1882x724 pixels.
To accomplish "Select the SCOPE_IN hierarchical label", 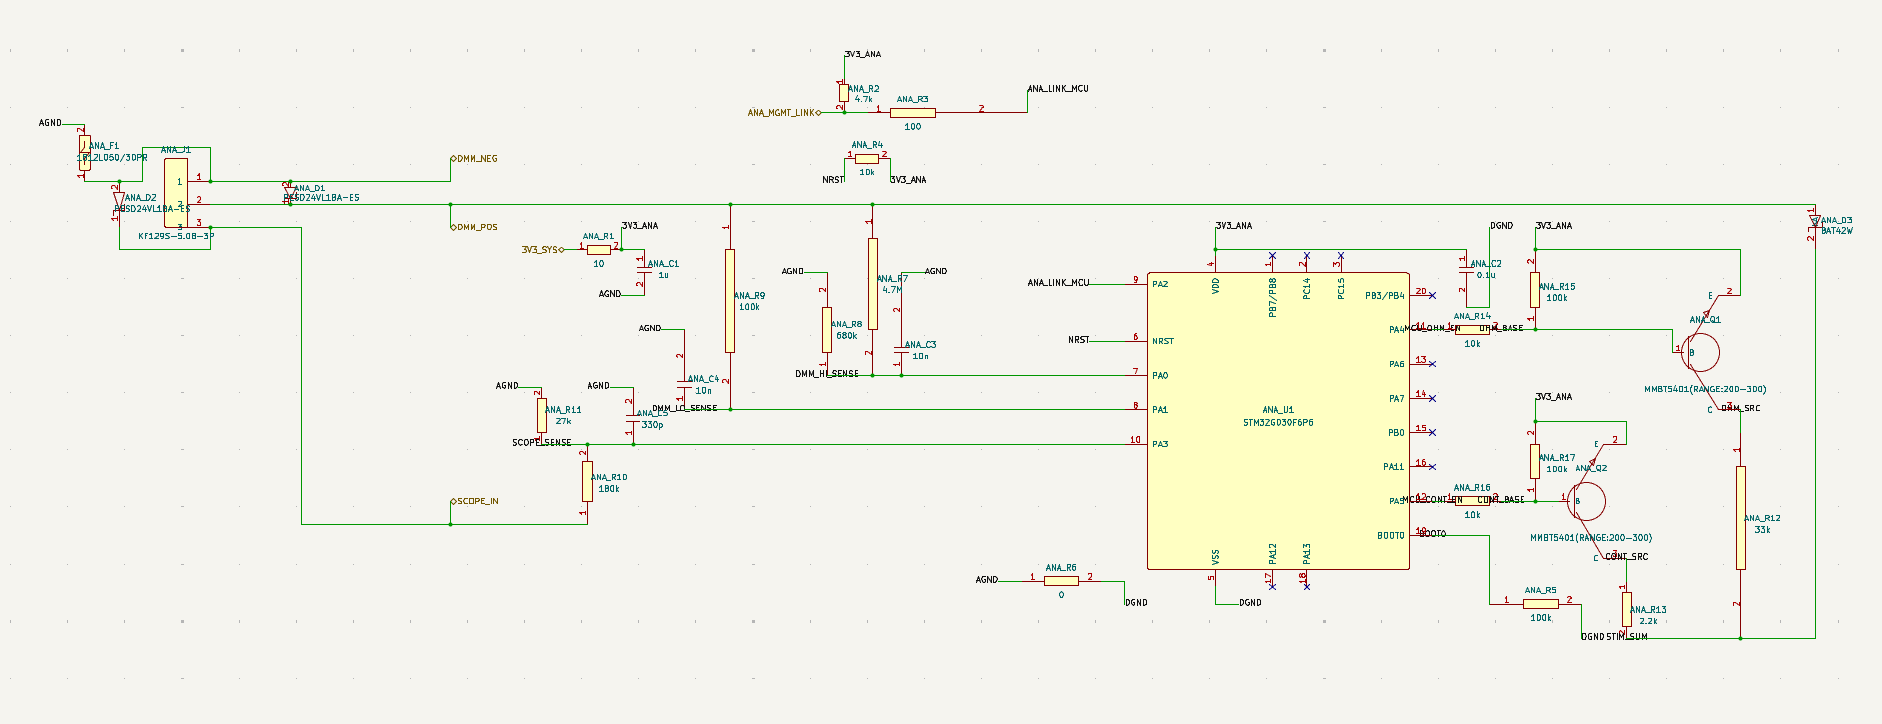I will pos(475,501).
